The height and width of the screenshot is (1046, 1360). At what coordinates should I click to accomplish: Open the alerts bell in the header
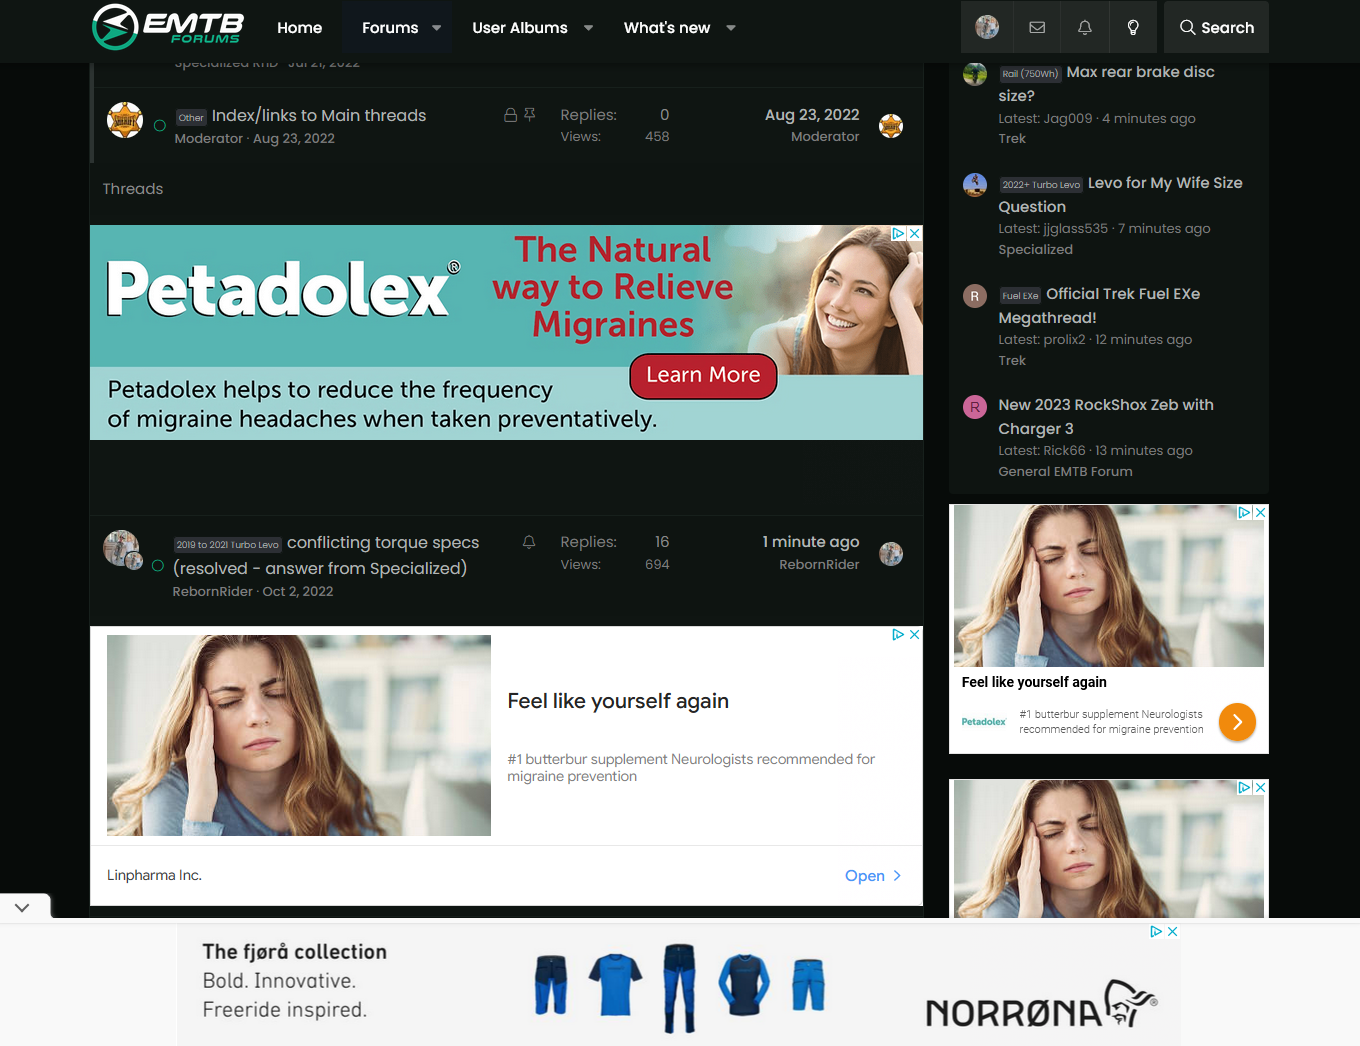[1085, 27]
